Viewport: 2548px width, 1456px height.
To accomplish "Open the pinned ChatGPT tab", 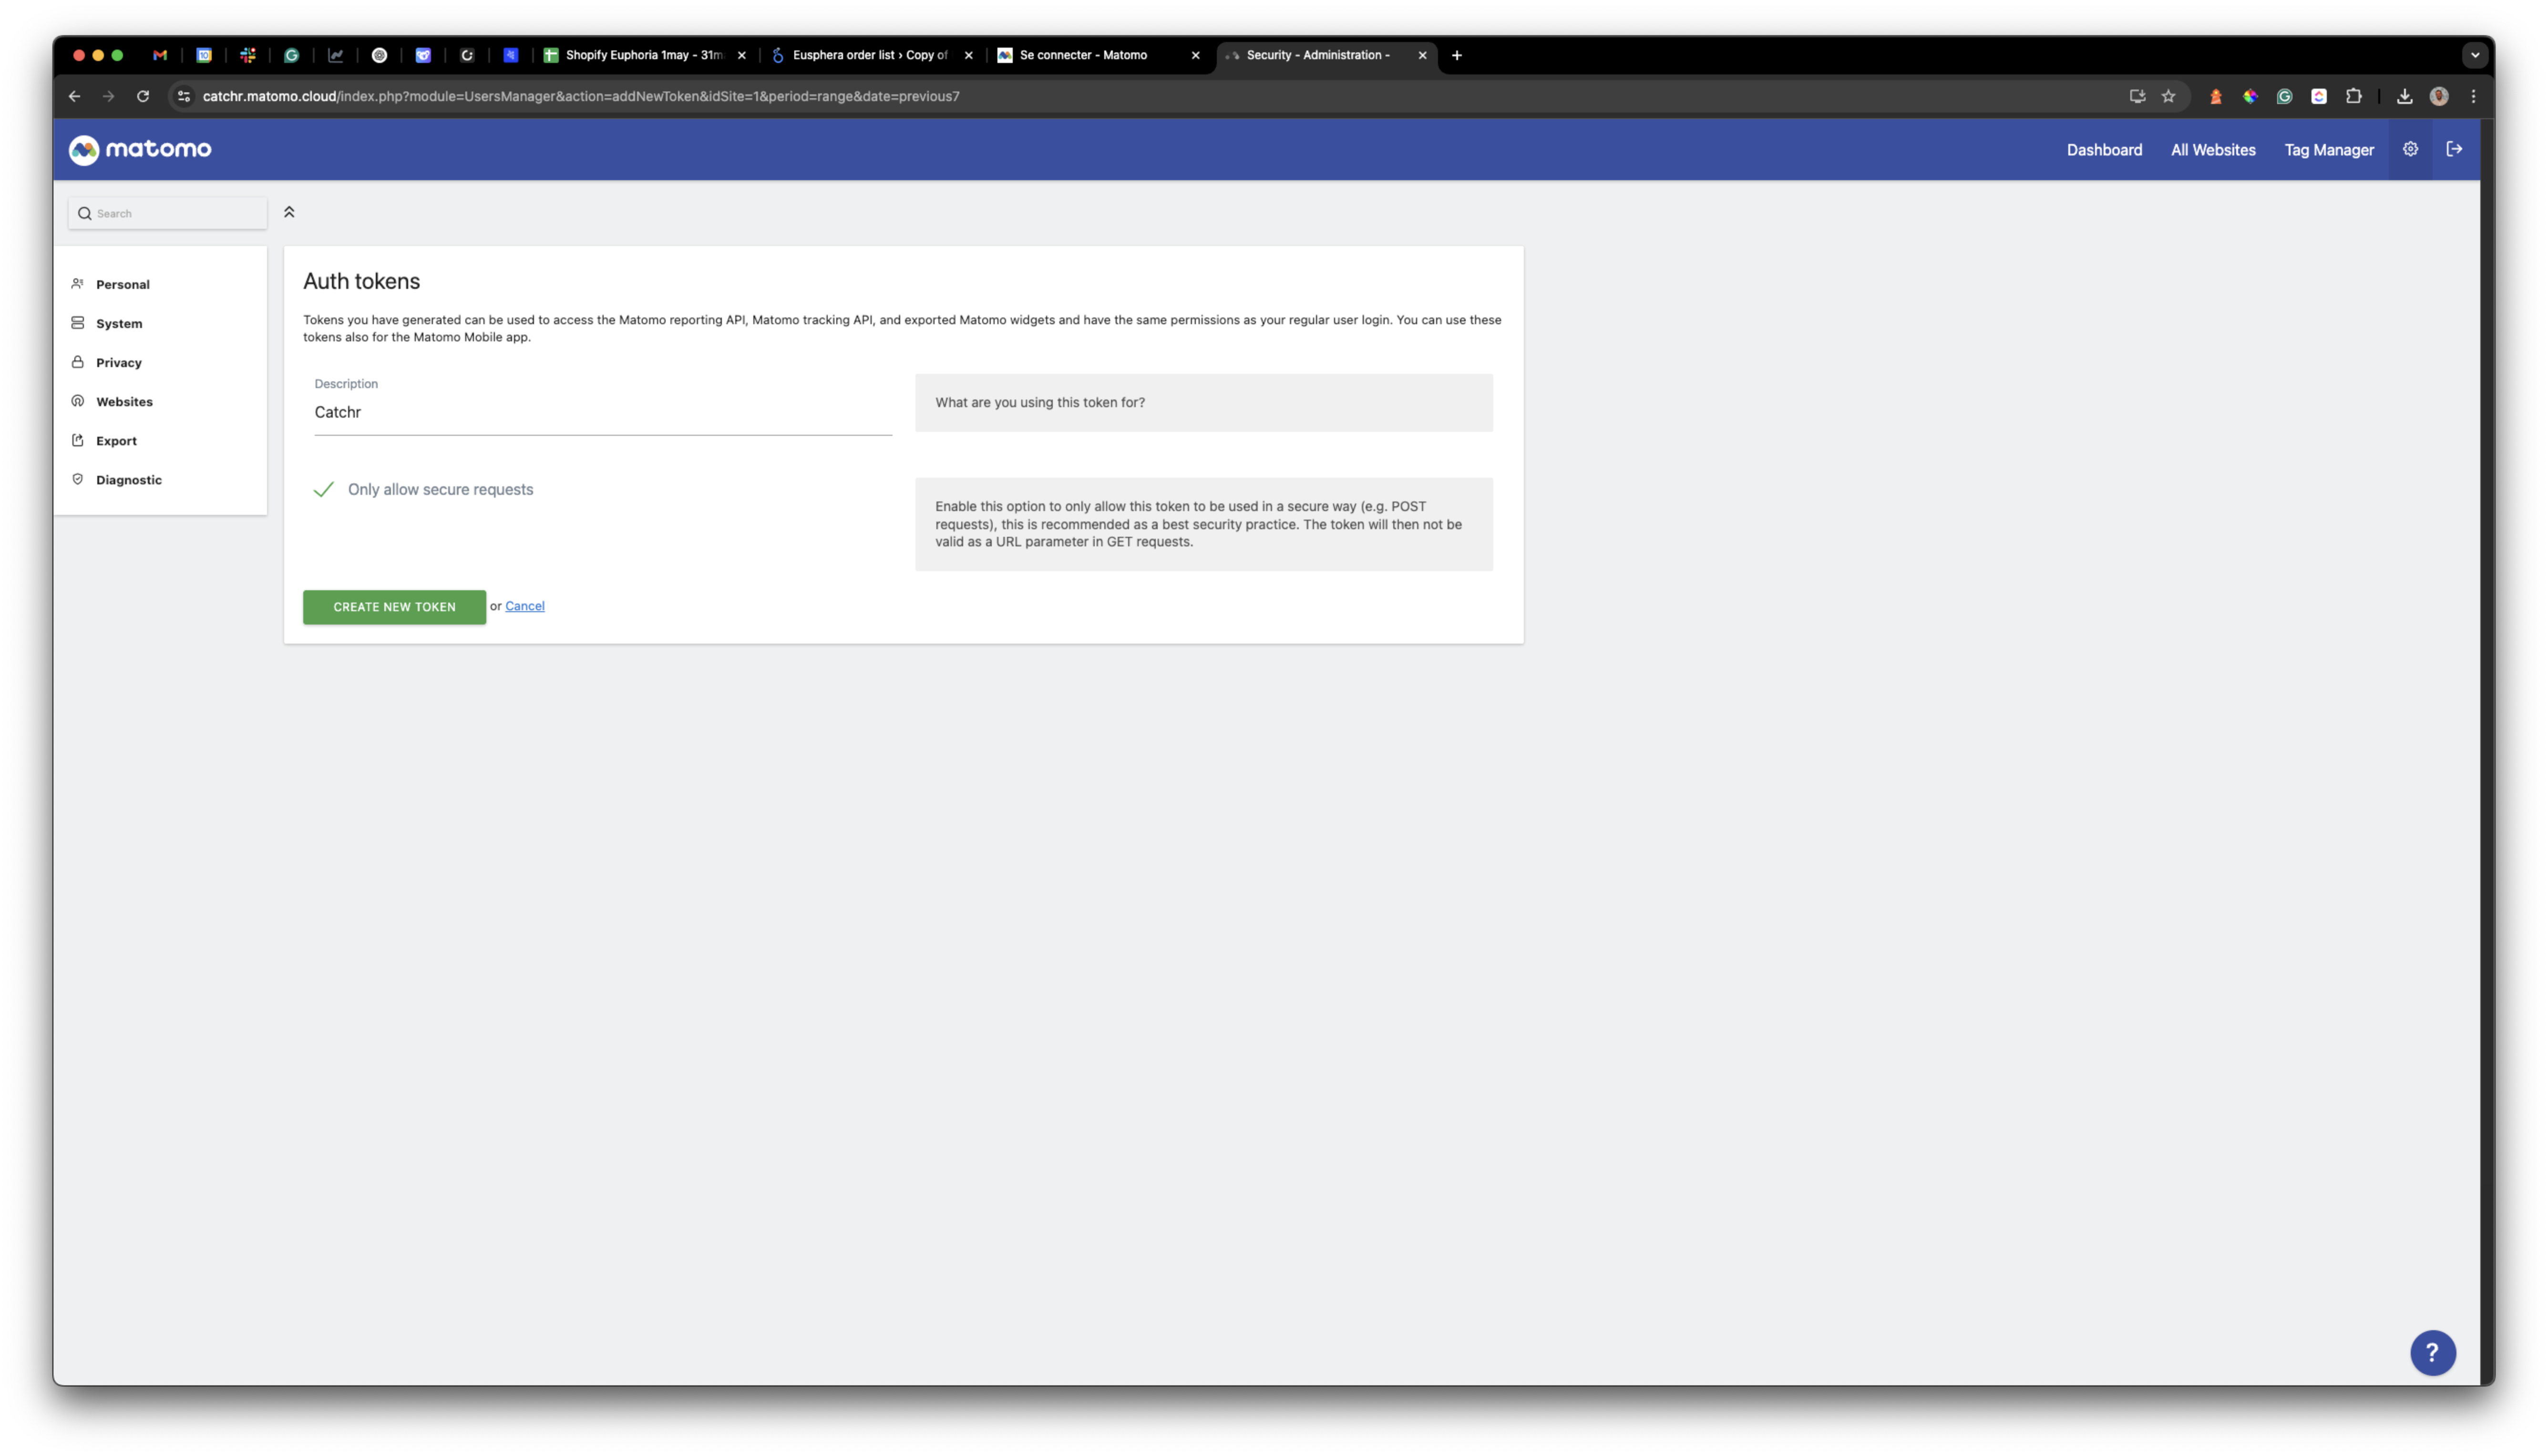I will [380, 55].
